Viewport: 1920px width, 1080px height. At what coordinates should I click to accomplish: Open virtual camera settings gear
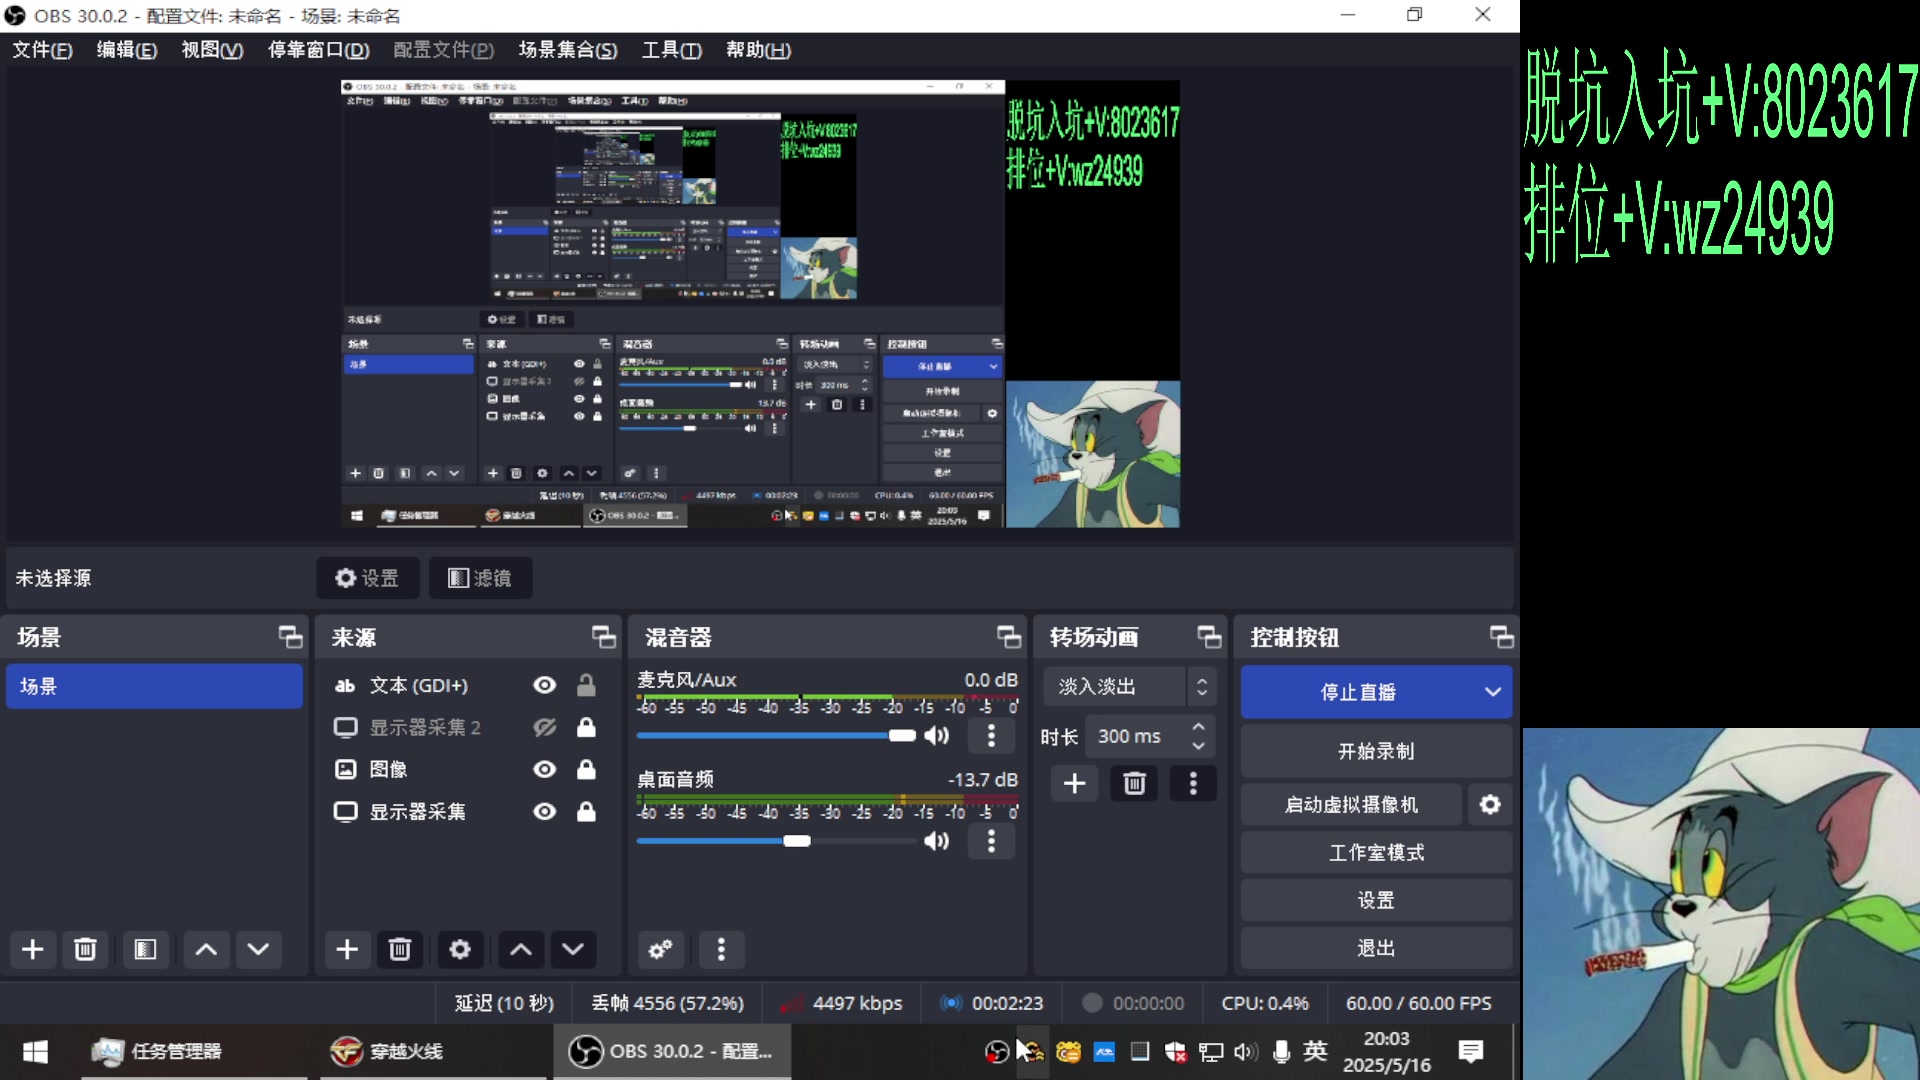coord(1490,804)
